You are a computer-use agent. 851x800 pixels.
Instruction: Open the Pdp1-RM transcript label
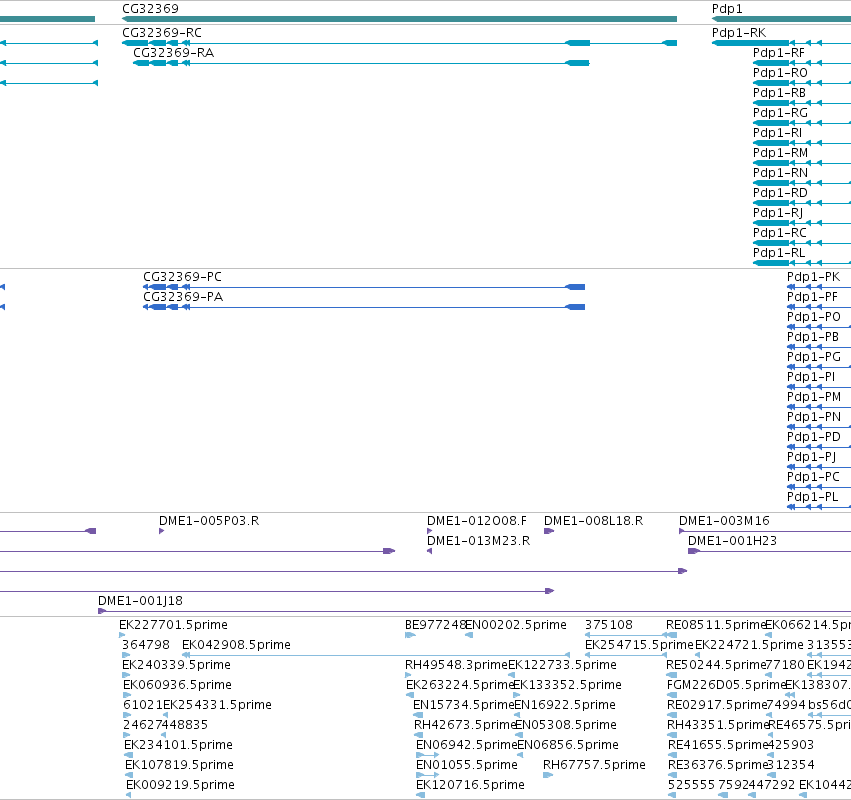(780, 153)
